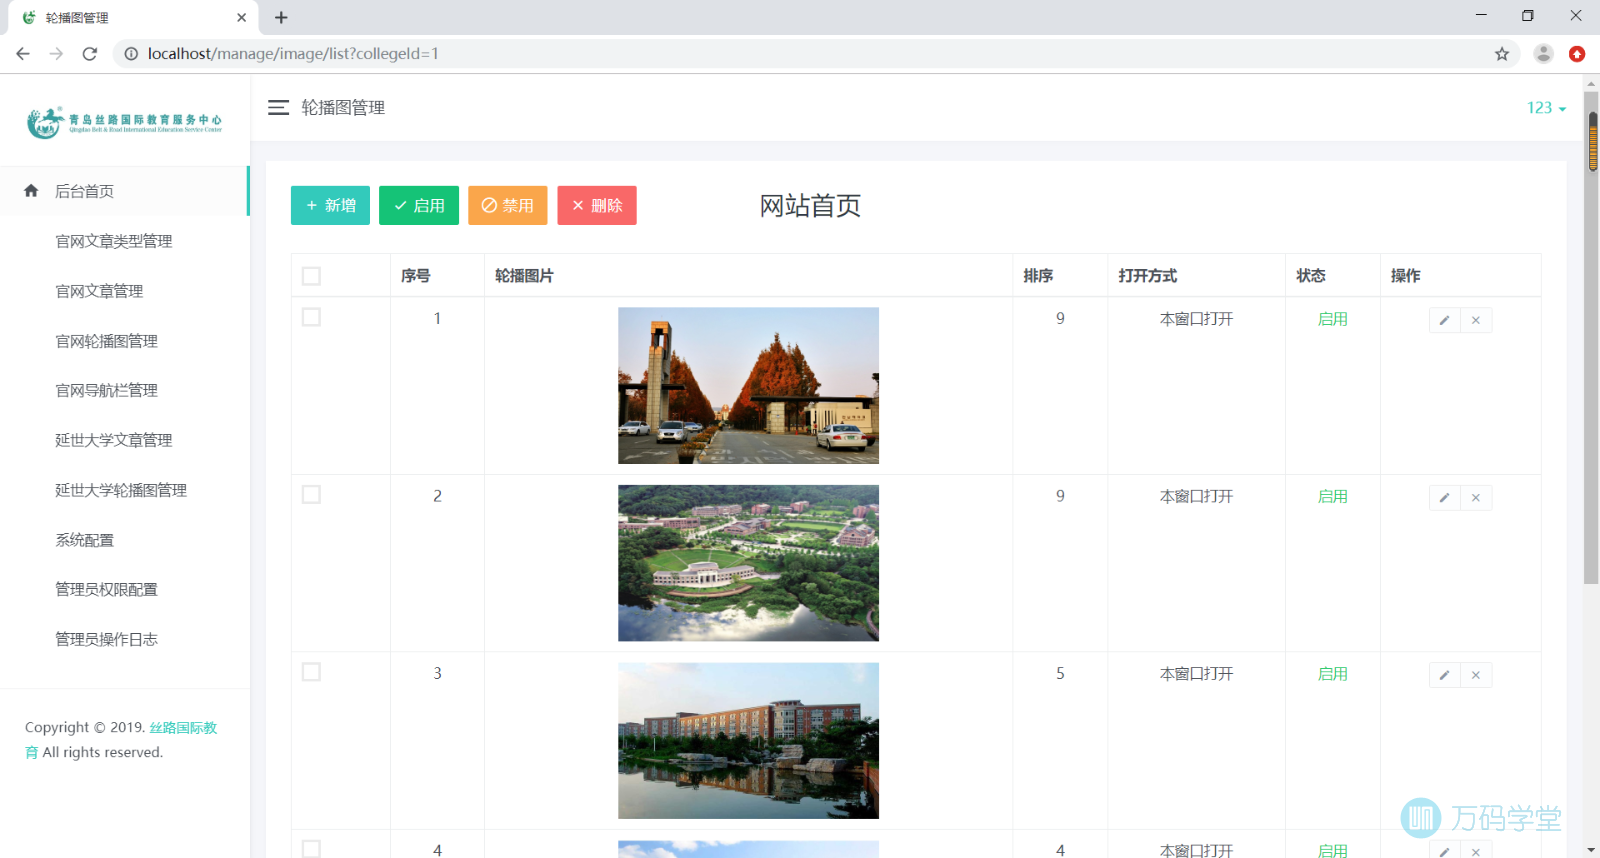The height and width of the screenshot is (858, 1600).
Task: Go forward with browser forward arrow
Action: click(56, 54)
